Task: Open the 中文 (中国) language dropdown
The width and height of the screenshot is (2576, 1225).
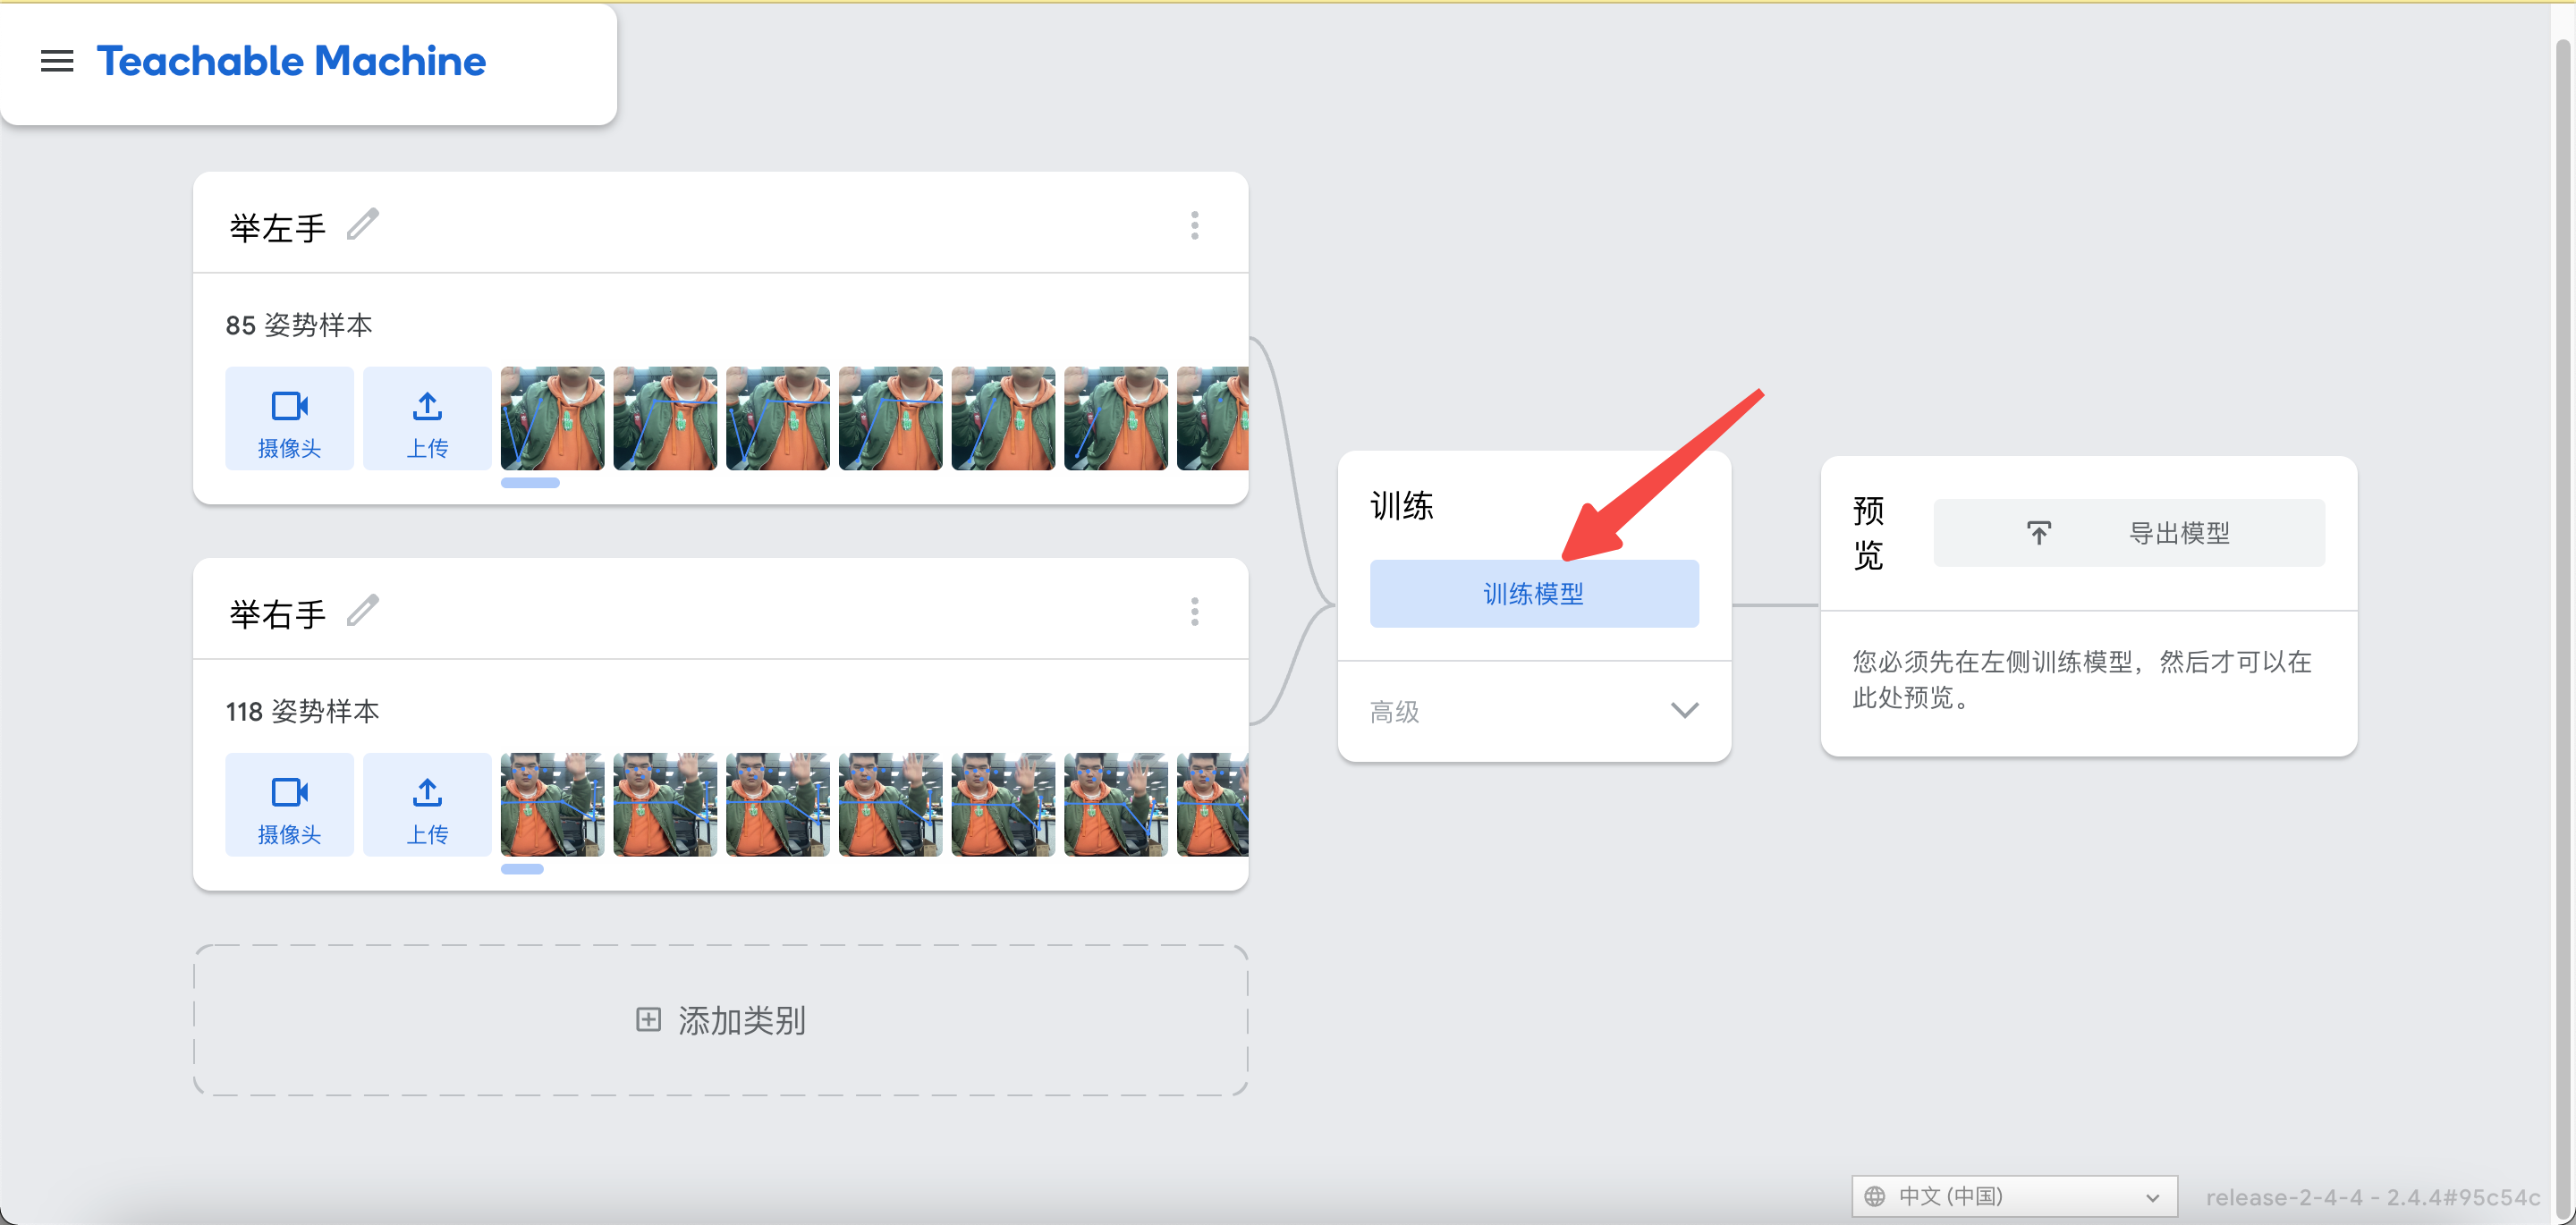Action: click(x=2013, y=1196)
